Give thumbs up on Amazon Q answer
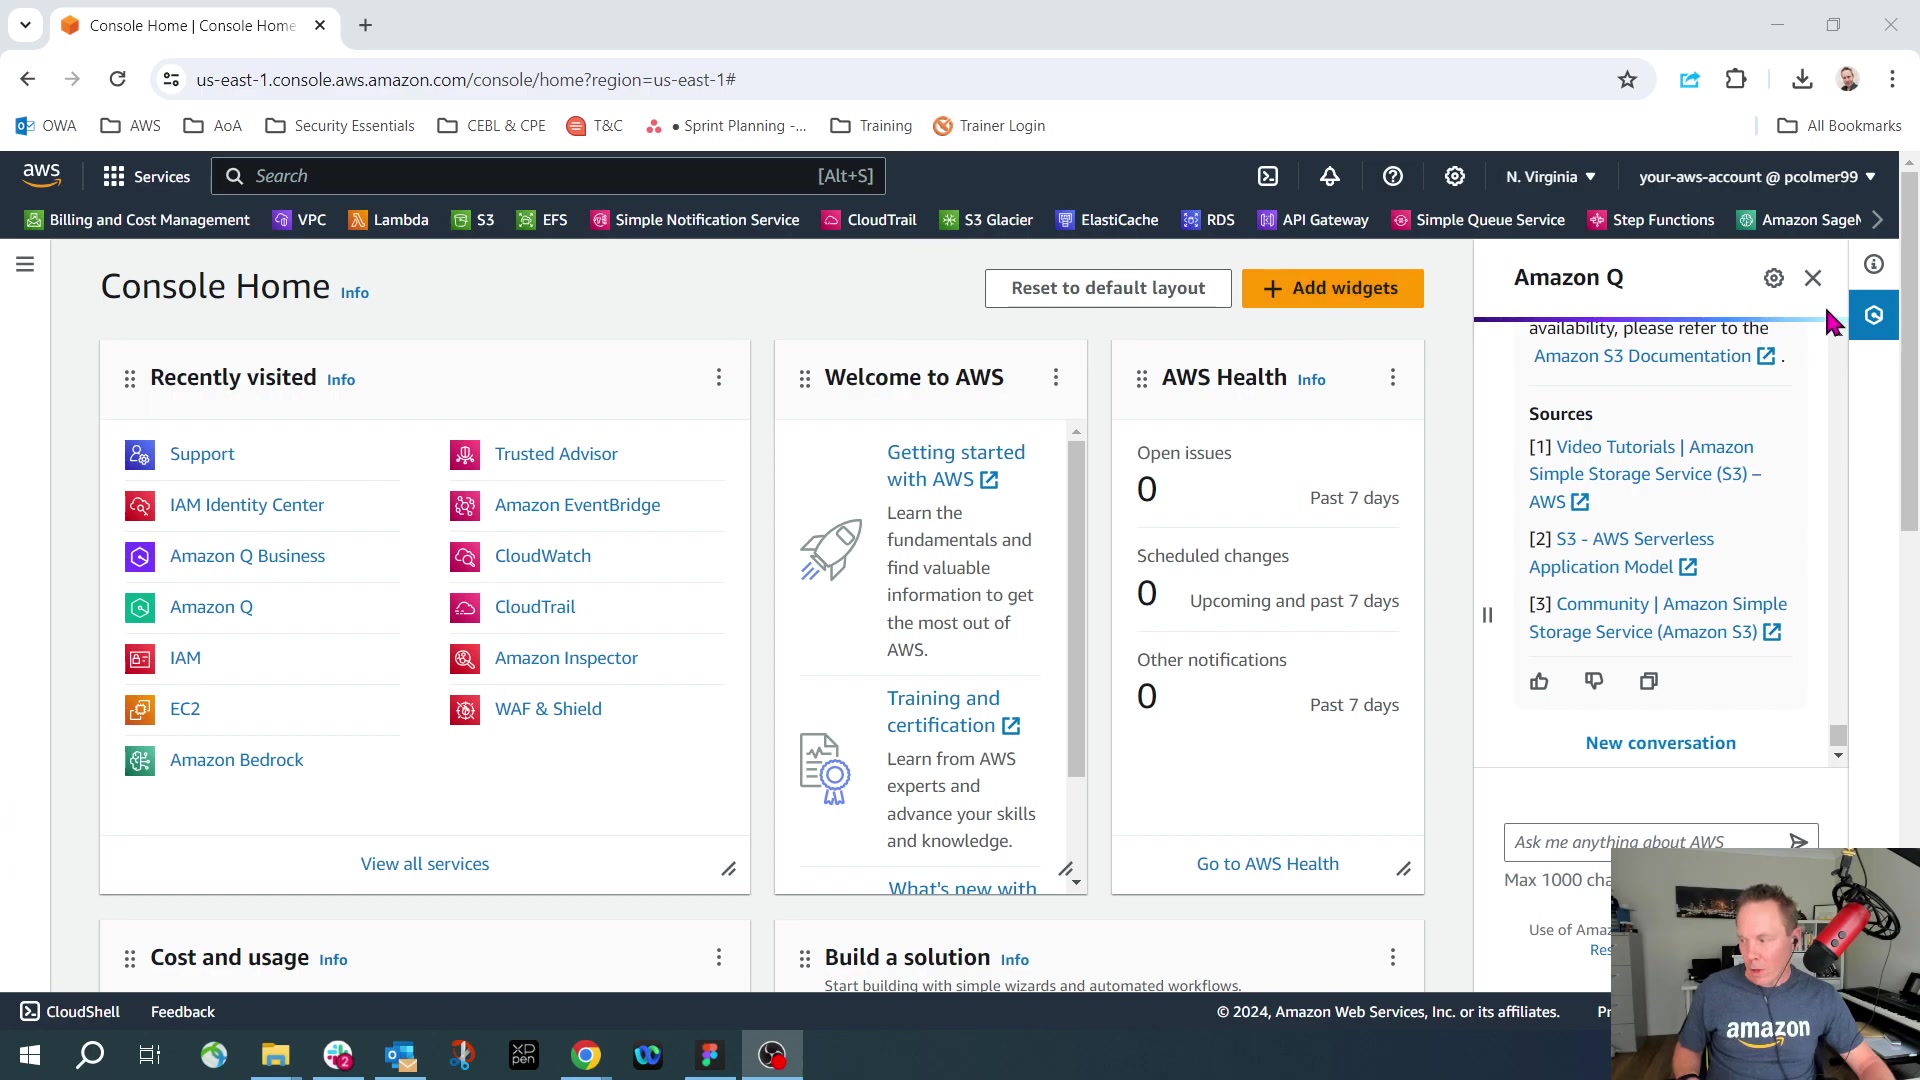This screenshot has width=1920, height=1080. point(1539,681)
